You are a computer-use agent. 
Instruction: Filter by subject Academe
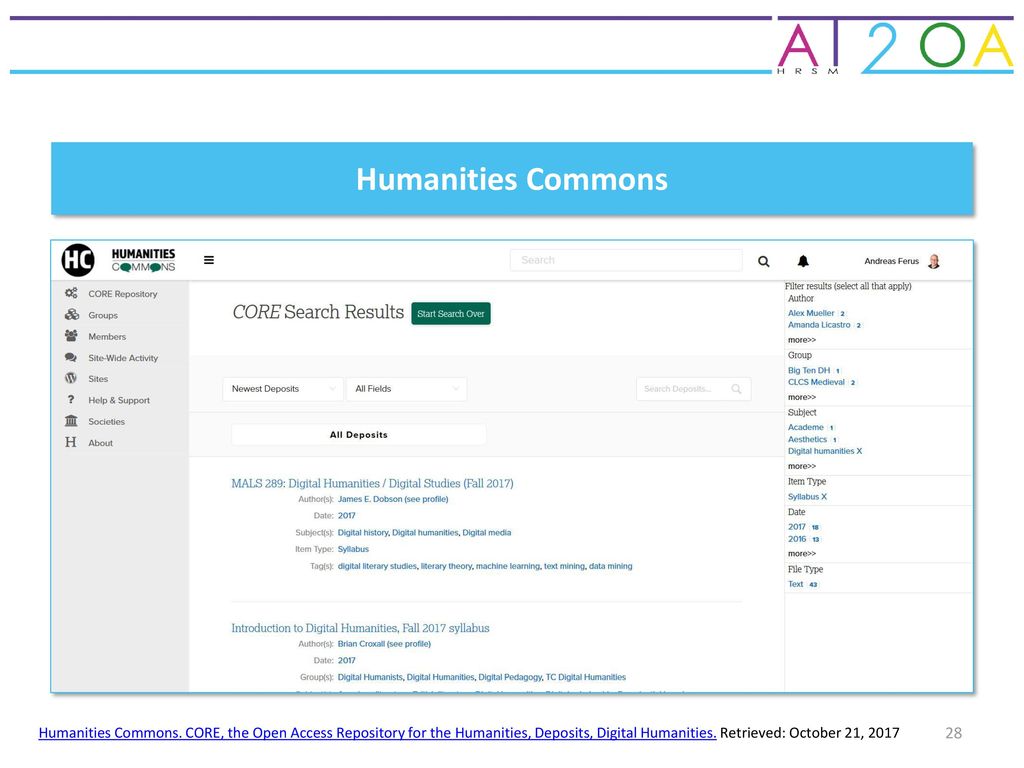pyautogui.click(x=806, y=427)
